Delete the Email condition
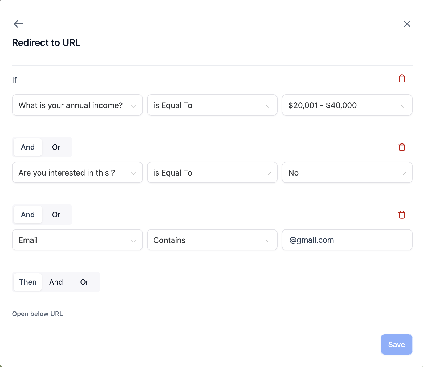Screen dimensions: 423x367 point(402,215)
